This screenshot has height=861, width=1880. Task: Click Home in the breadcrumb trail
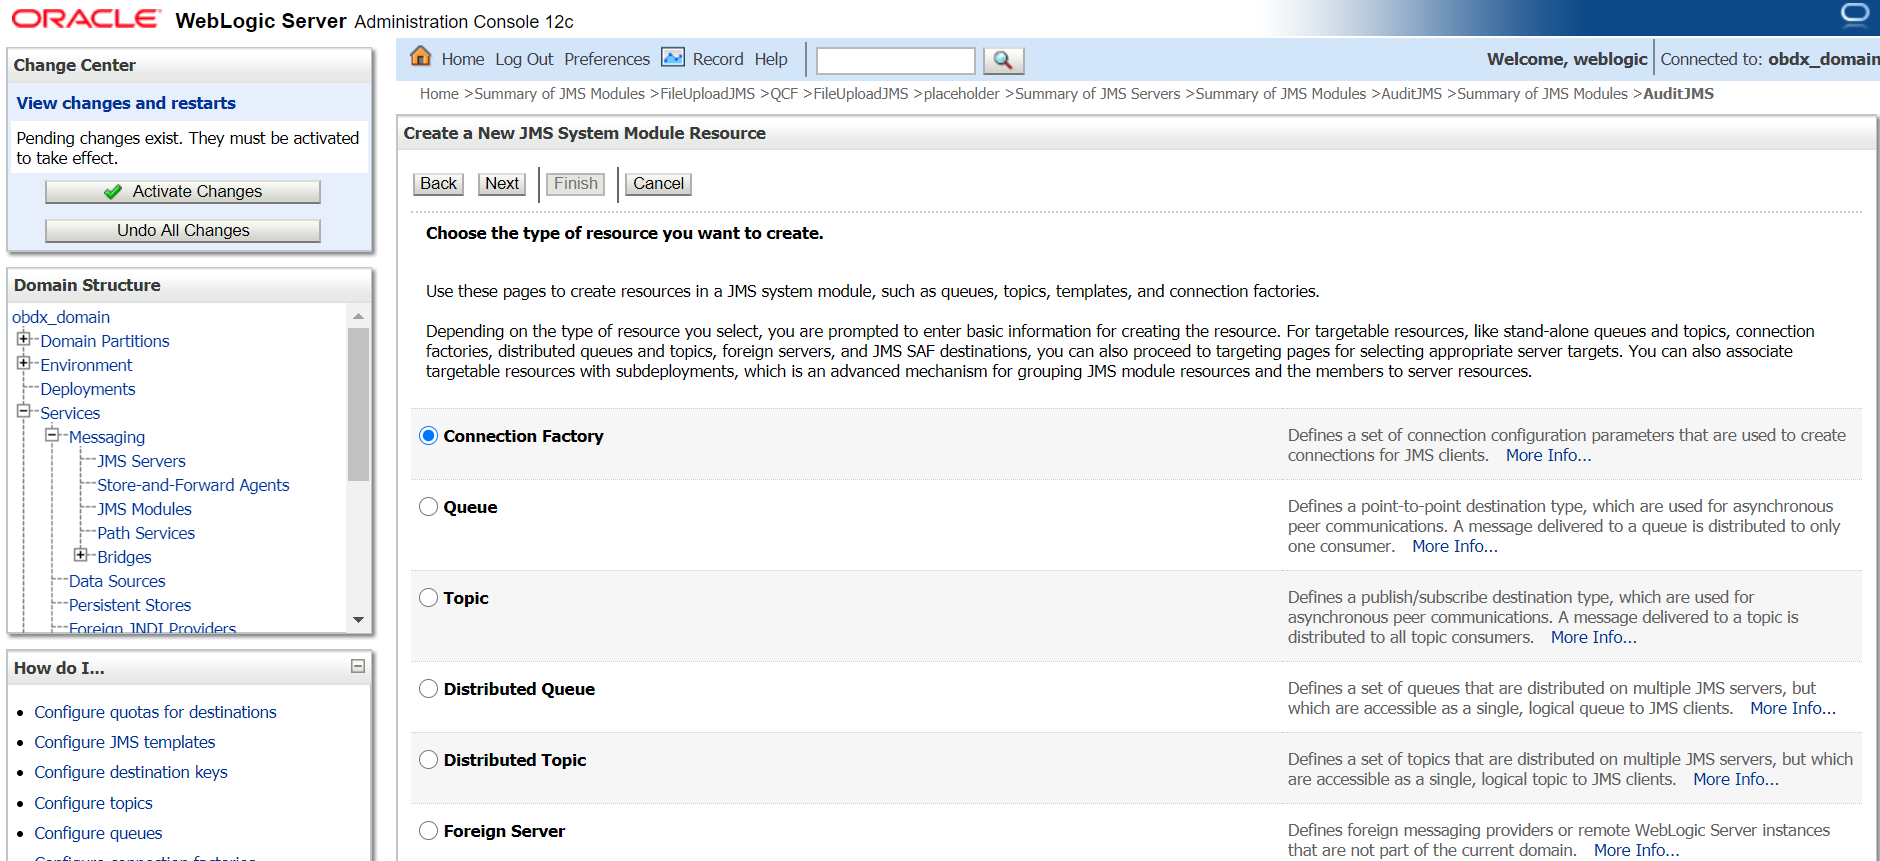tap(439, 94)
